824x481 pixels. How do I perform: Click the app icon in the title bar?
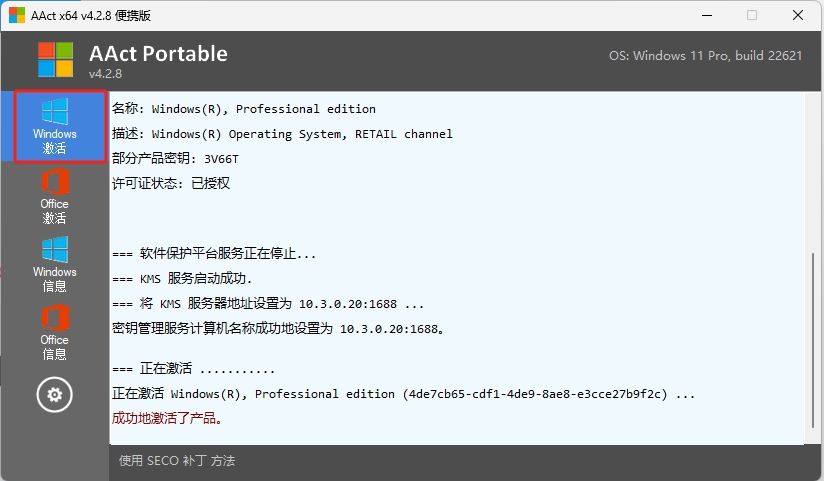click(18, 15)
